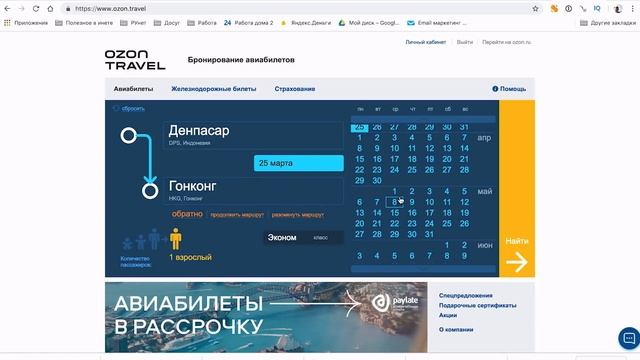This screenshot has width=640, height=360.
Task: Open the Приложения apps grid shortcut
Action: tap(26, 23)
